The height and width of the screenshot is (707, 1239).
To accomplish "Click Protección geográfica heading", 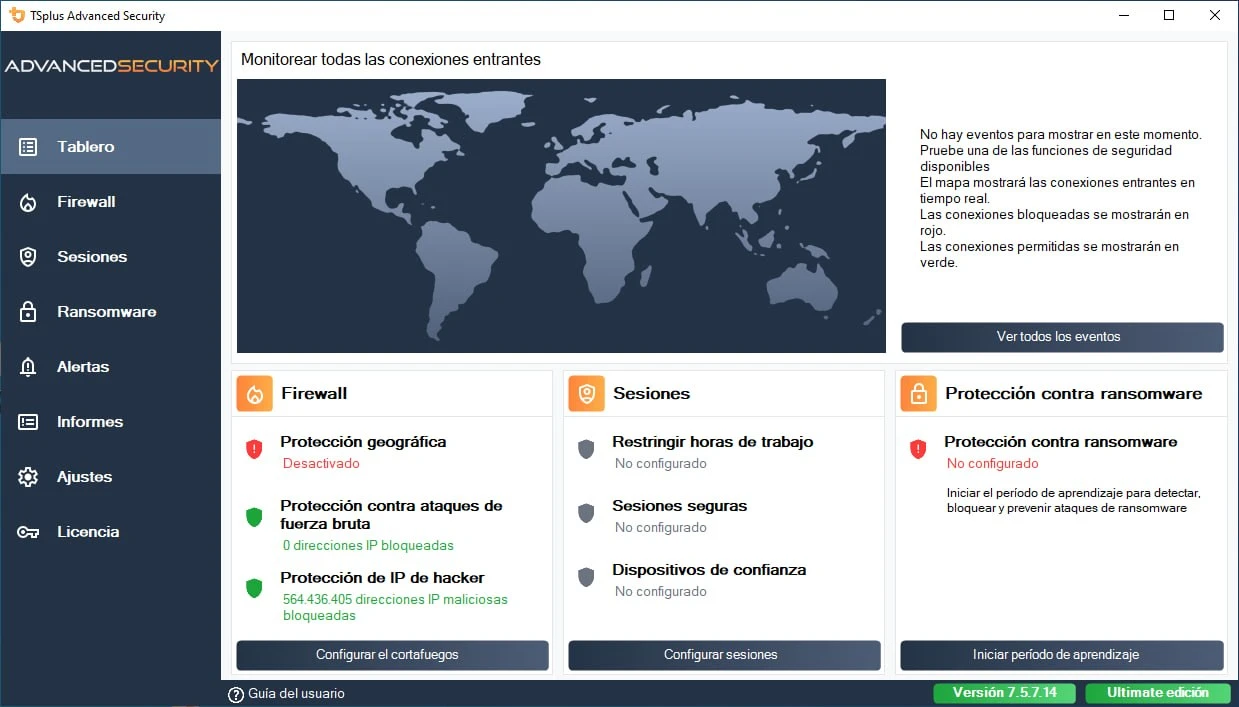I will tap(363, 442).
